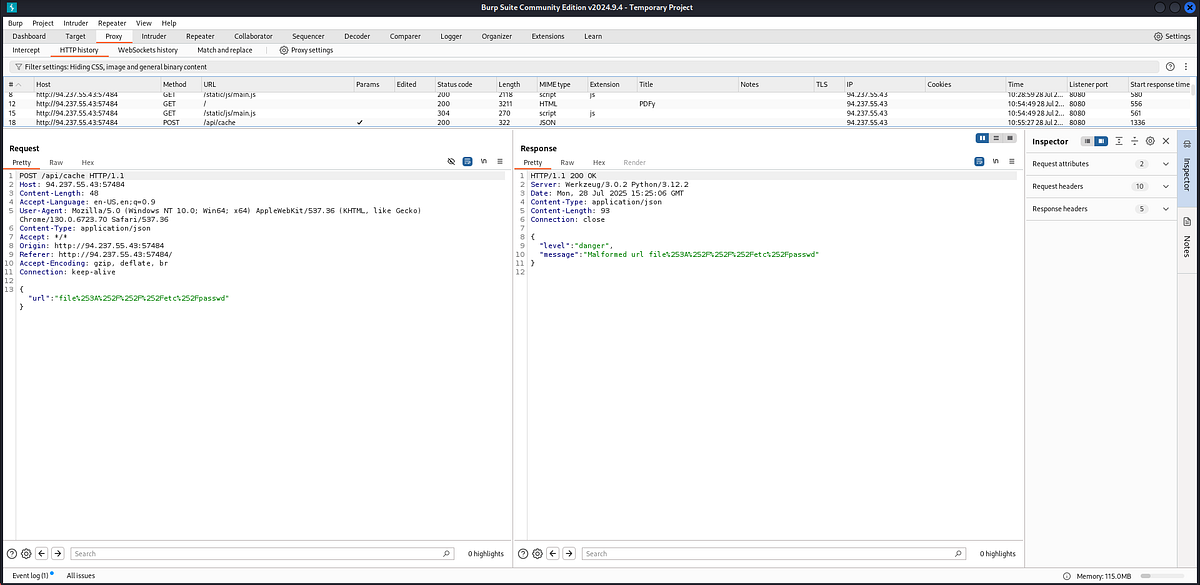Switch to top-bottom vertical layout icon
This screenshot has width=1200, height=585.
(x=996, y=138)
